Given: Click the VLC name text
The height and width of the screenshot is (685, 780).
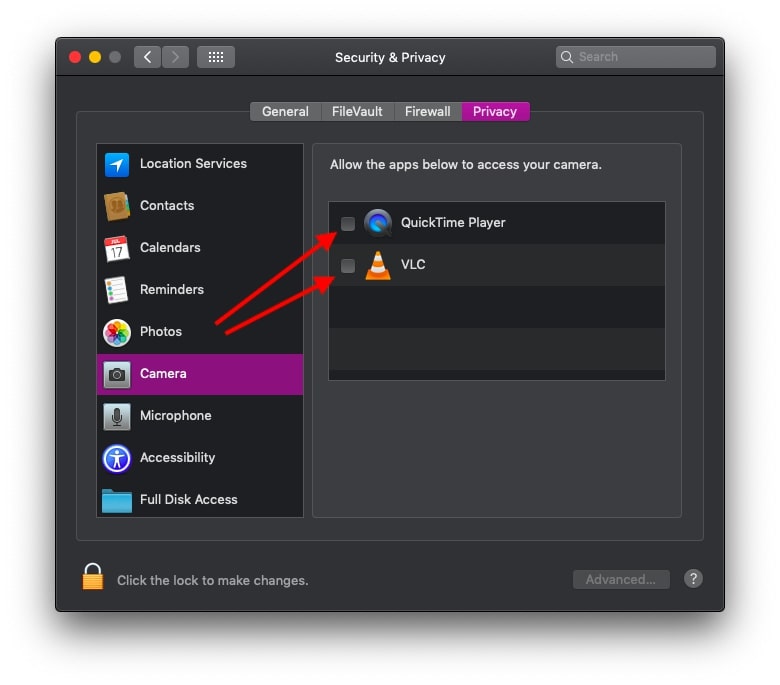Looking at the screenshot, I should [x=413, y=265].
